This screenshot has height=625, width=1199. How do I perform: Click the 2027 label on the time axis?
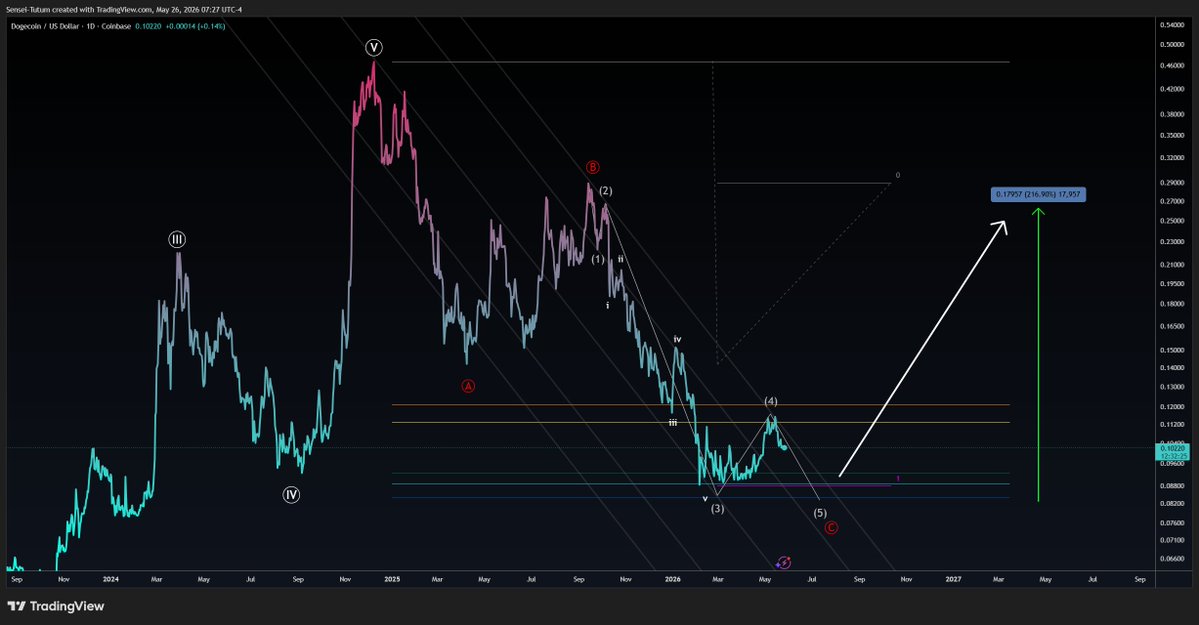(953, 579)
